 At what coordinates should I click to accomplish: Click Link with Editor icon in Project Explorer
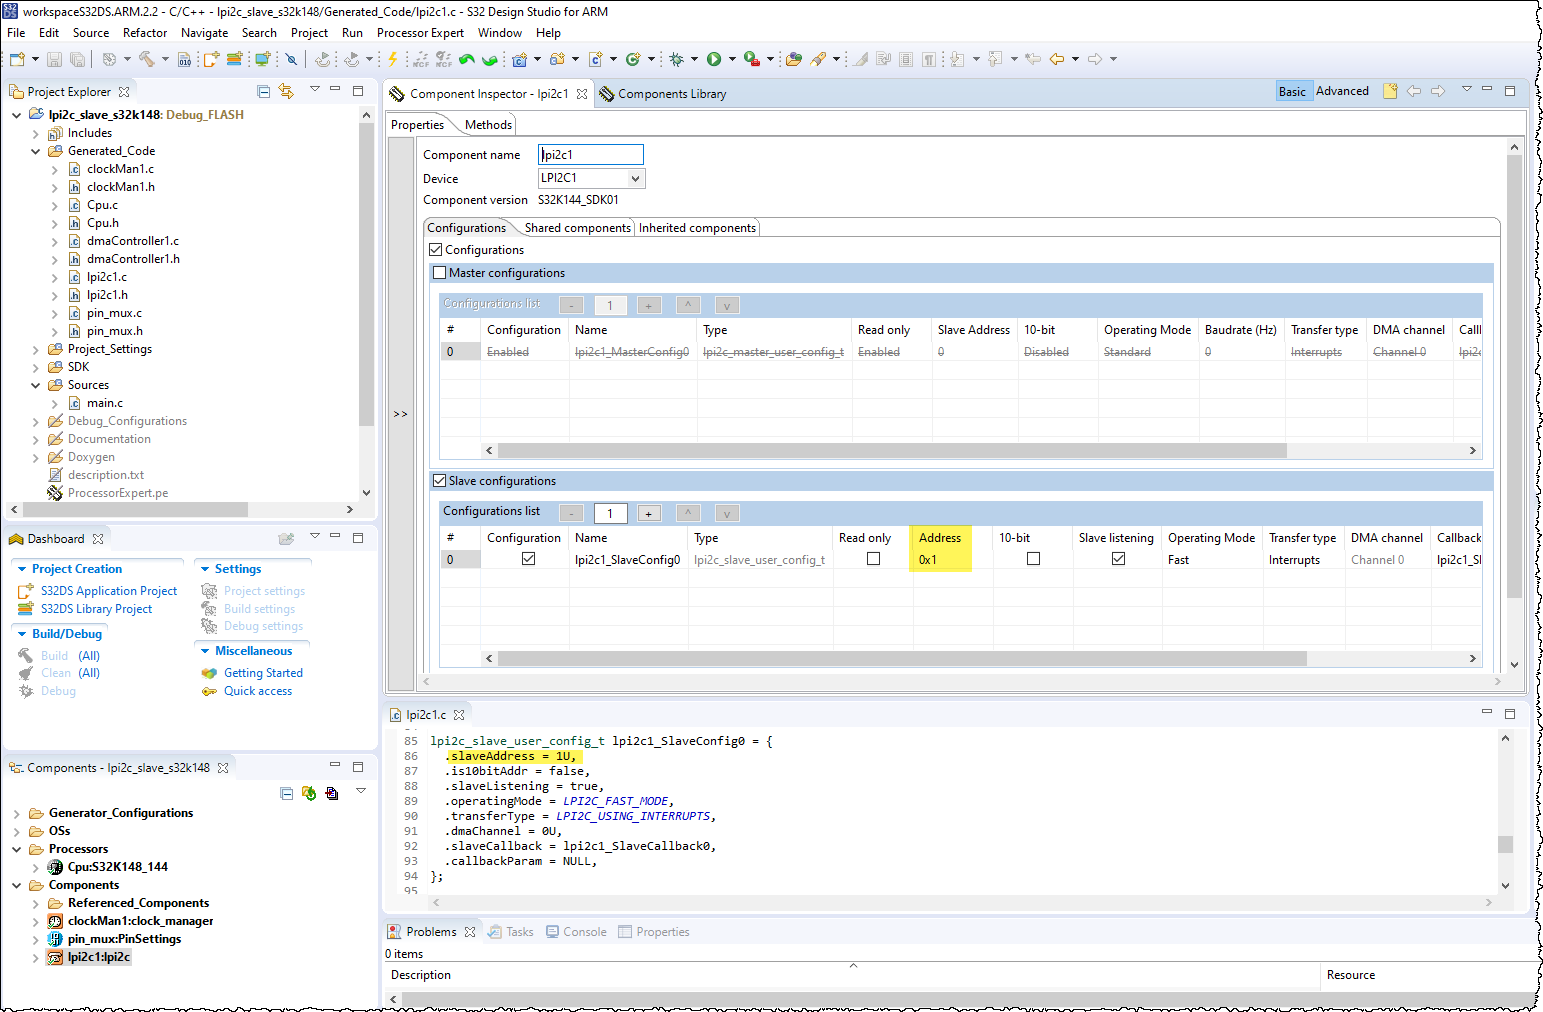tap(286, 92)
